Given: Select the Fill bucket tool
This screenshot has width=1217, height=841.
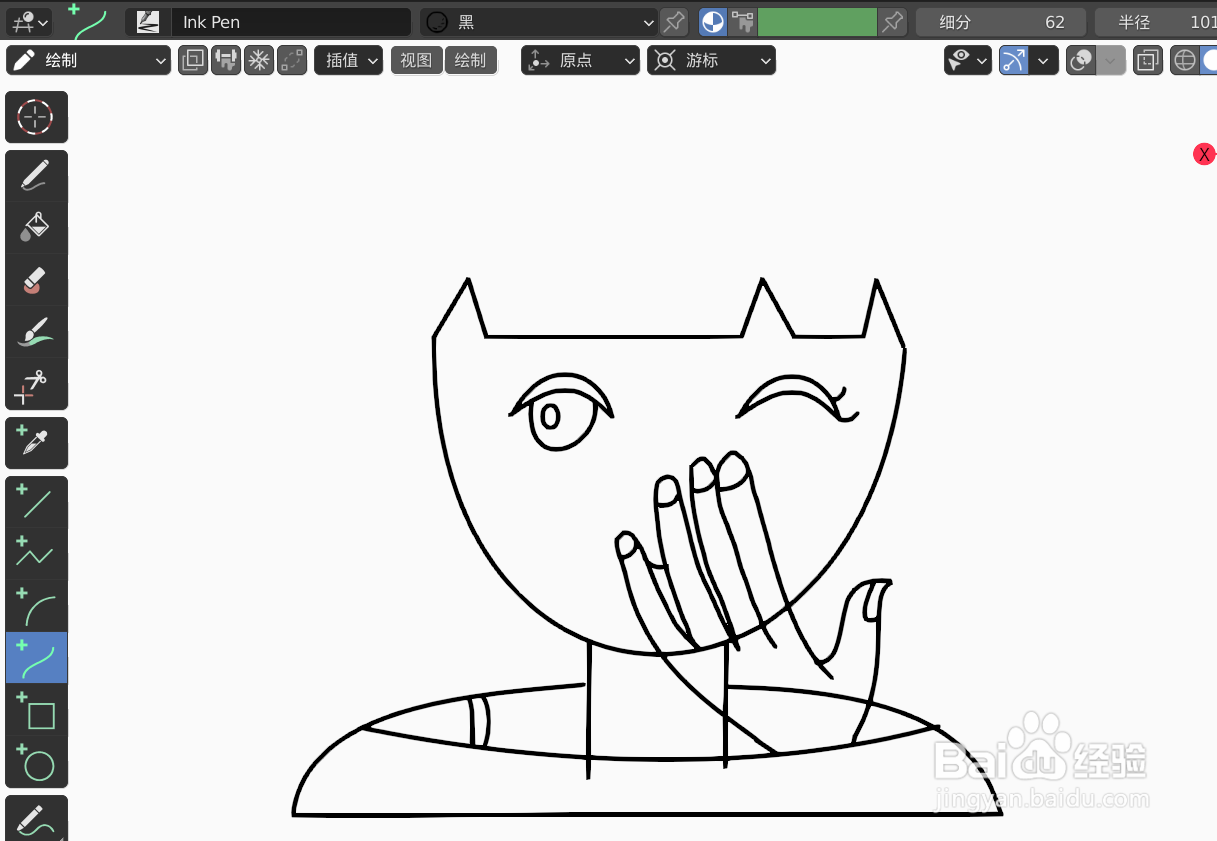Looking at the screenshot, I should (37, 228).
